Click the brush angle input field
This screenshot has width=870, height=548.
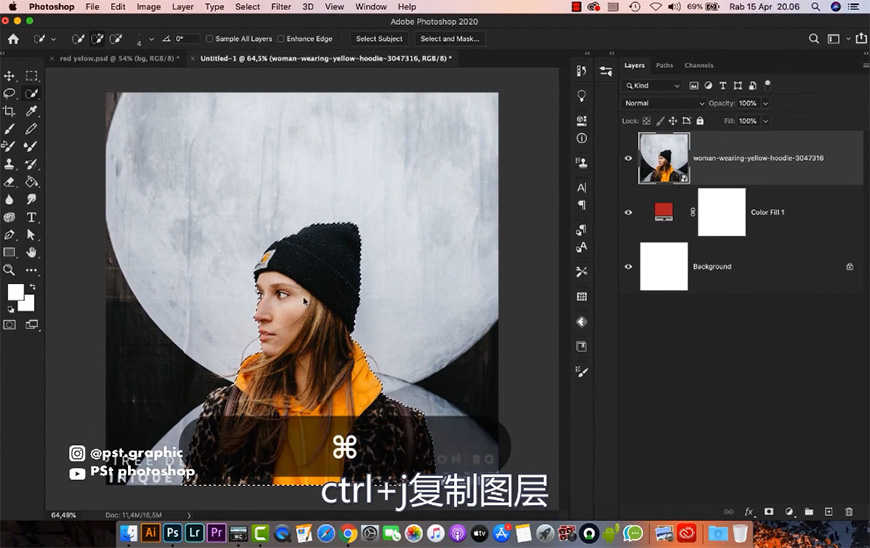(x=186, y=39)
